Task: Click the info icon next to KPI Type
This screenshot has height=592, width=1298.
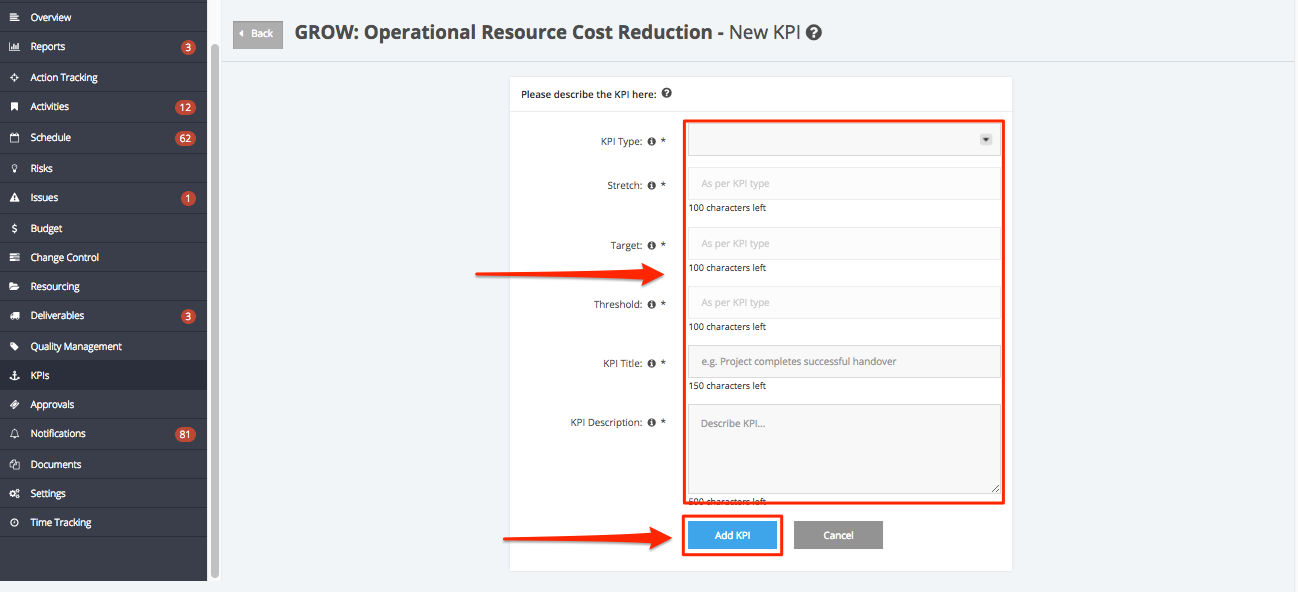Action: (x=651, y=142)
